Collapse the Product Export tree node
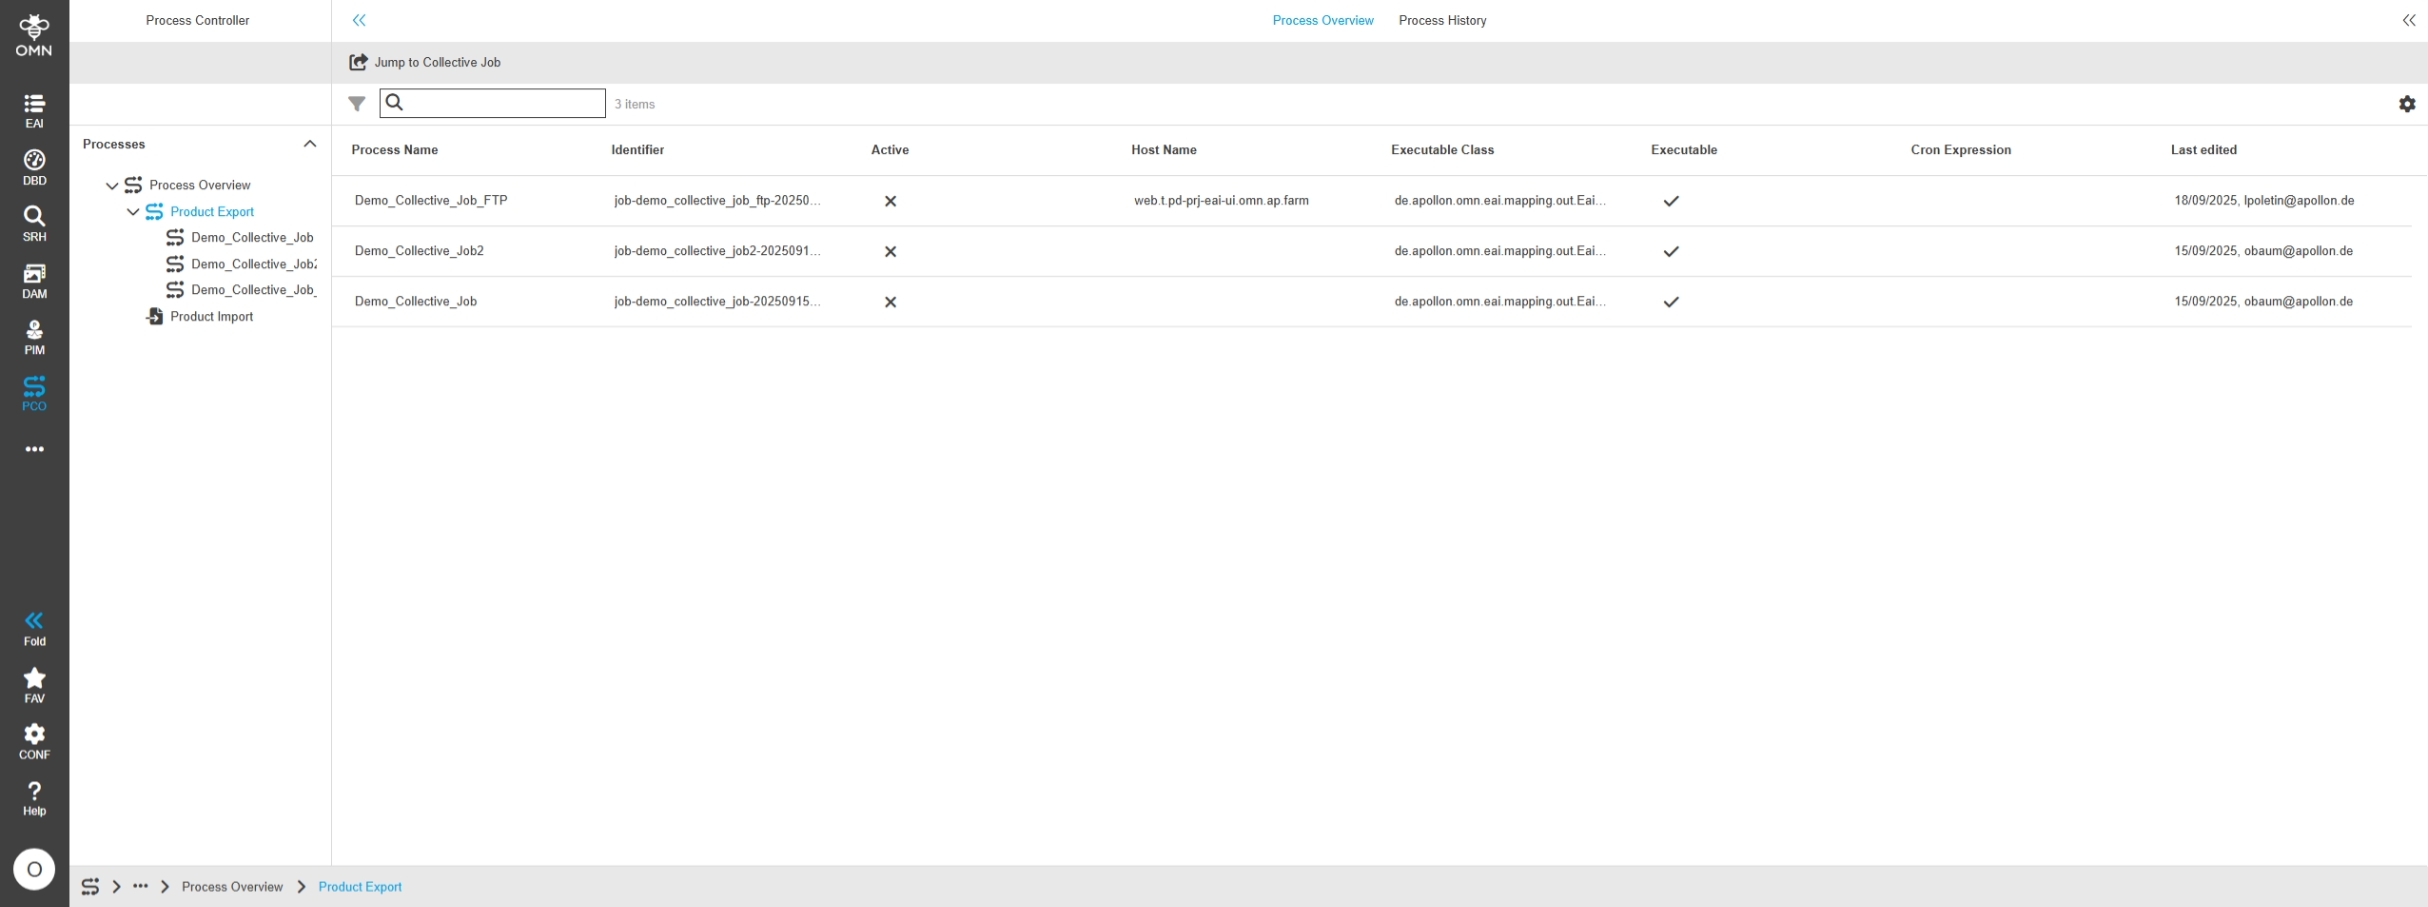Screen dimensions: 2428x907 tap(133, 212)
